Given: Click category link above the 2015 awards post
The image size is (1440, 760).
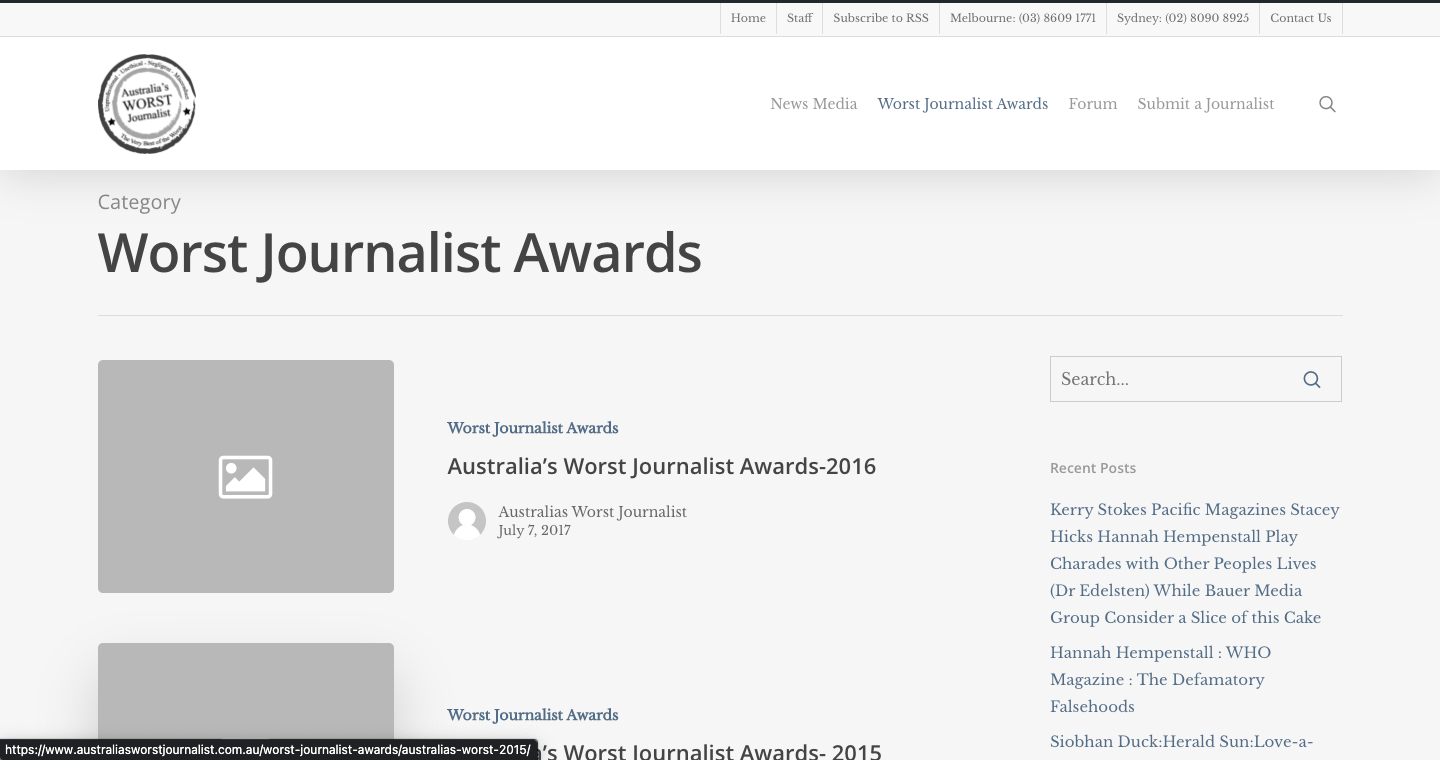Looking at the screenshot, I should [533, 715].
